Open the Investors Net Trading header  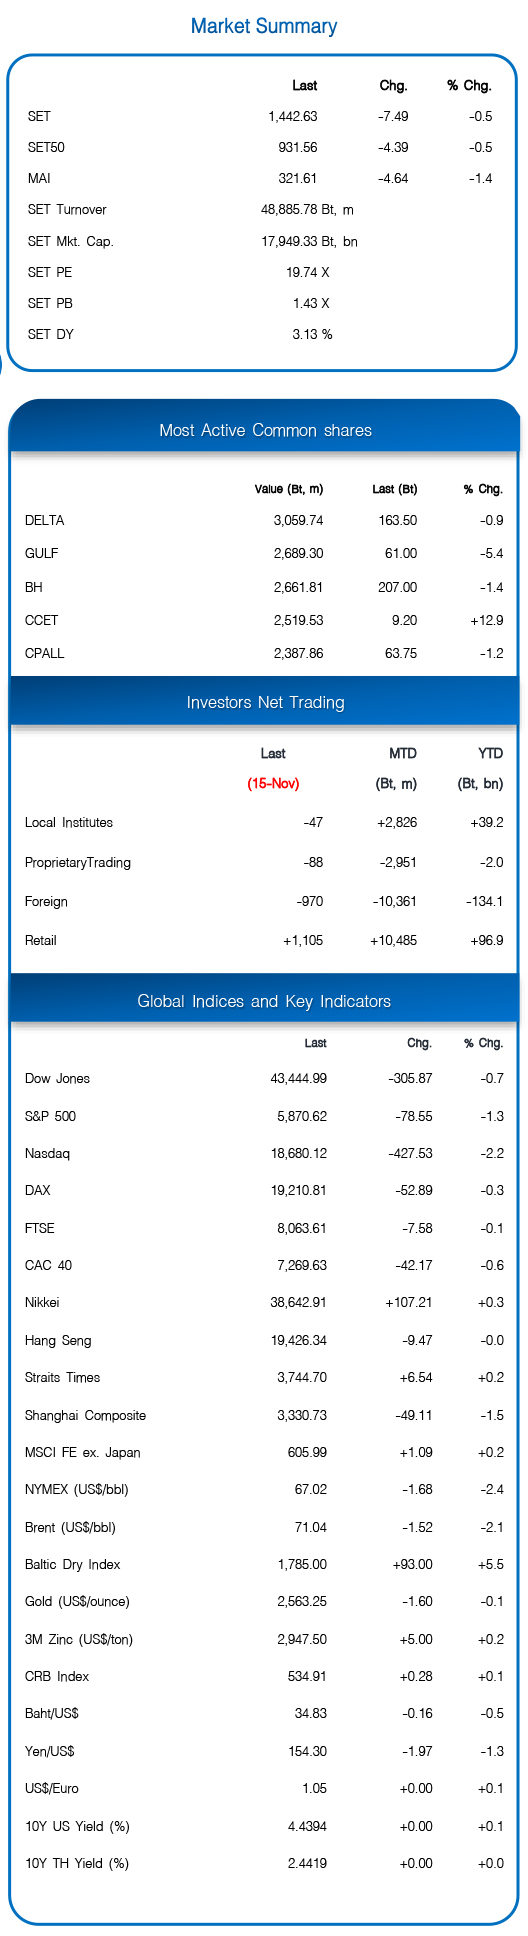[265, 702]
